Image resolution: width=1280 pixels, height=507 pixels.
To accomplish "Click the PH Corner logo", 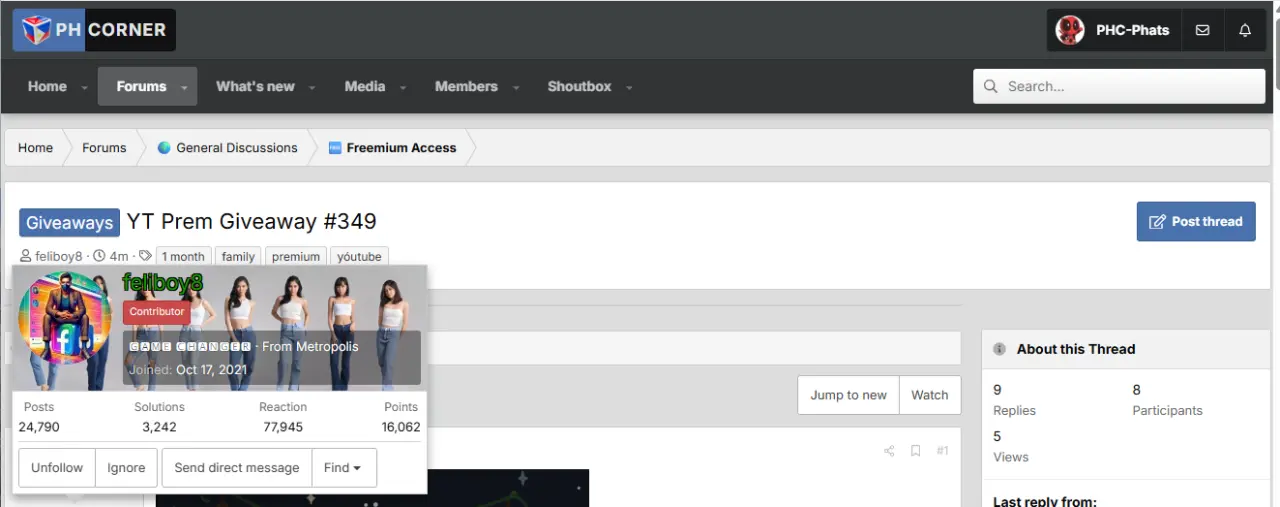I will point(94,30).
